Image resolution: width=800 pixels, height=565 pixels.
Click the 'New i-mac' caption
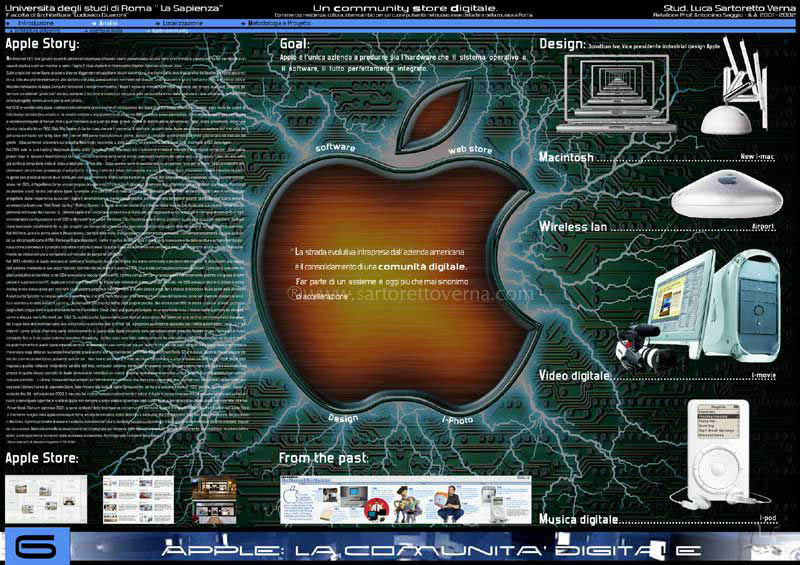pos(757,157)
